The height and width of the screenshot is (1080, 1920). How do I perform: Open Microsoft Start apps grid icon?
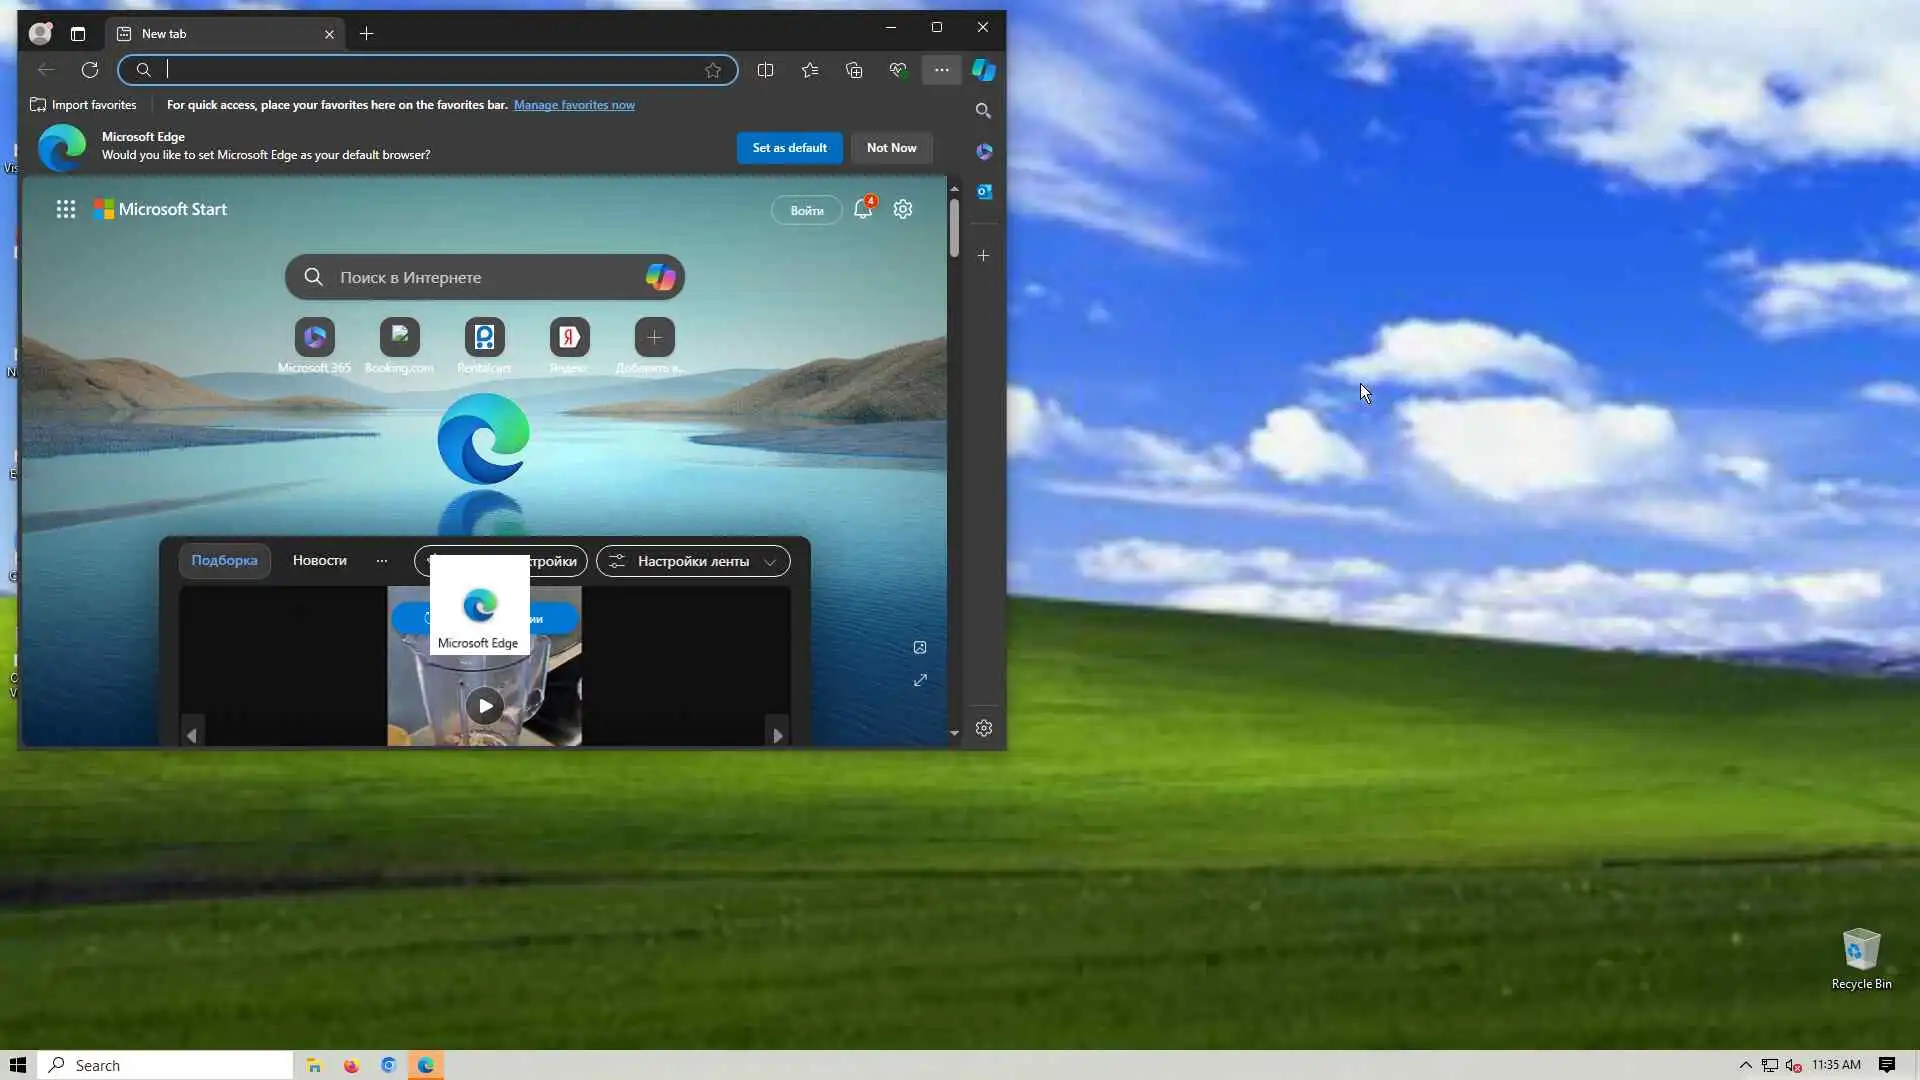[x=66, y=209]
